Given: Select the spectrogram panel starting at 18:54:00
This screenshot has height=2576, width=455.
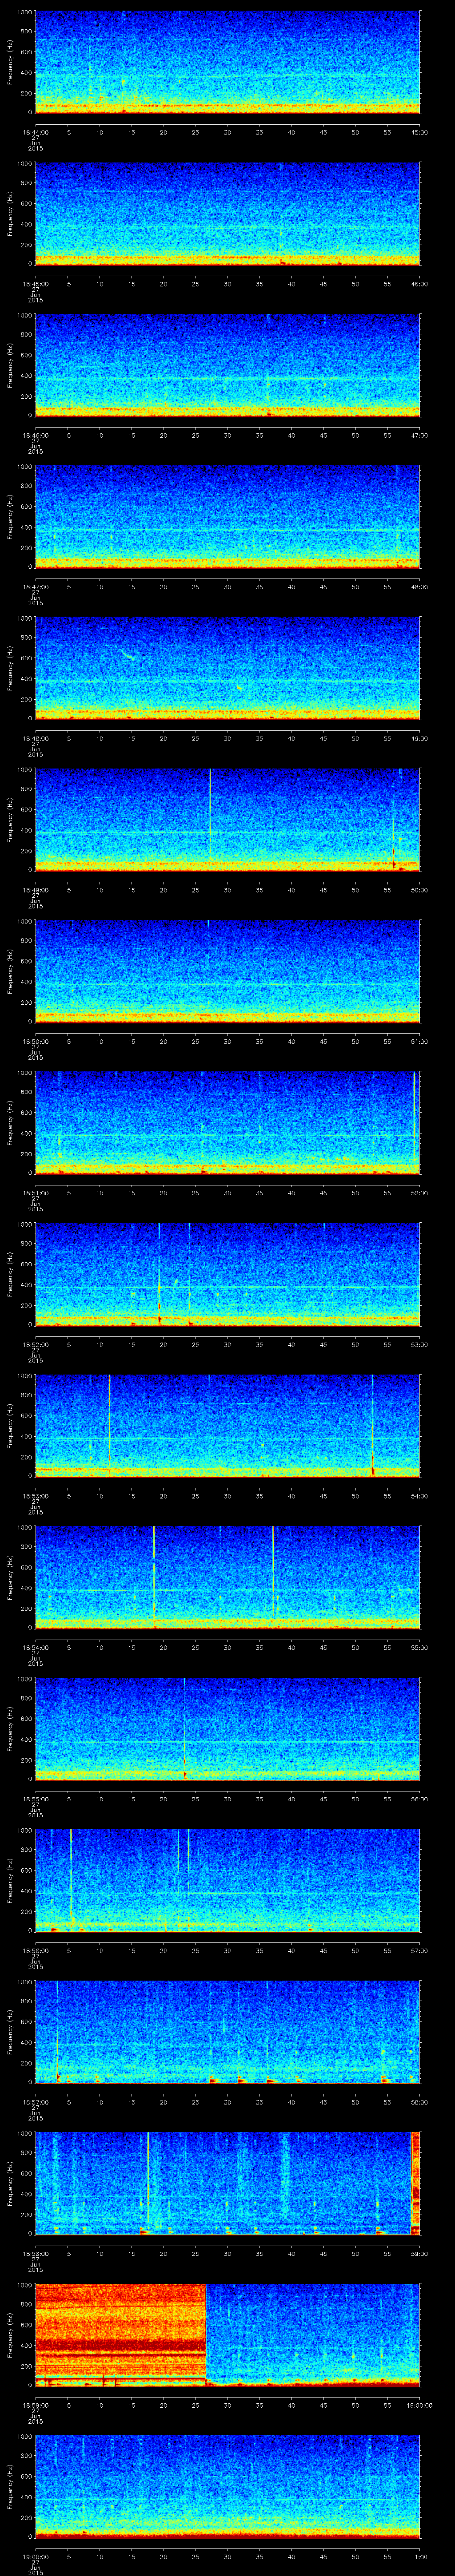Looking at the screenshot, I should tap(227, 1577).
